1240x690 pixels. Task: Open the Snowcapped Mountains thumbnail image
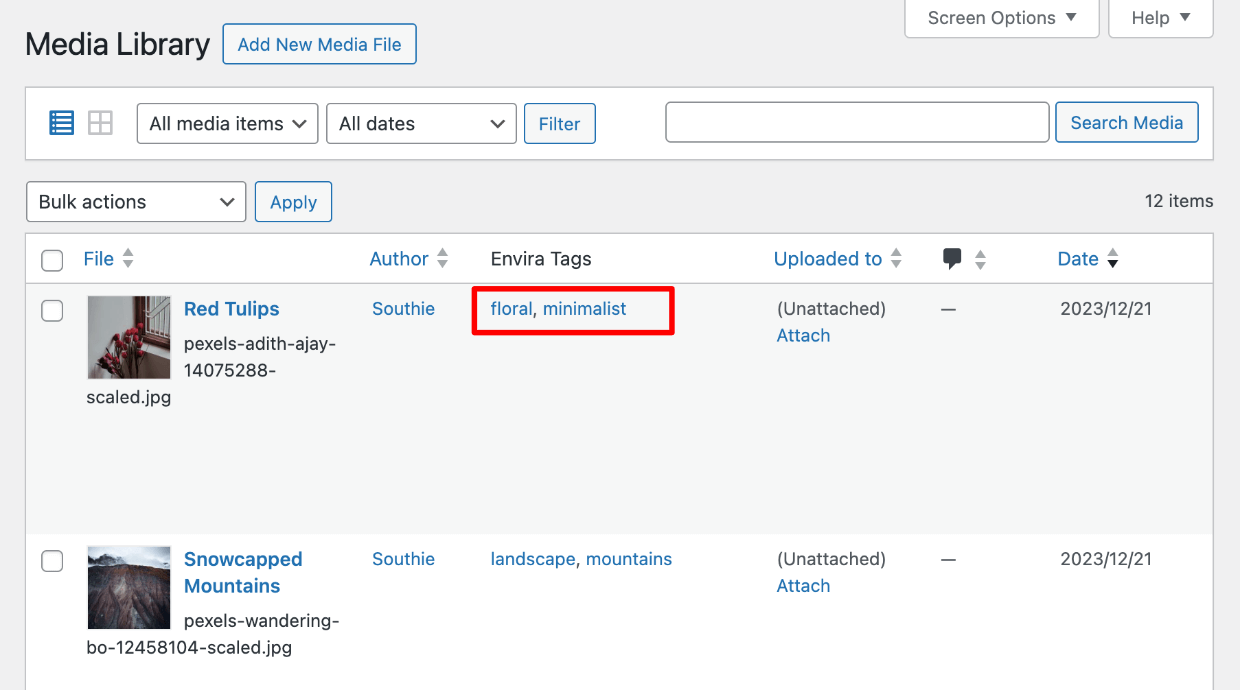tap(129, 587)
